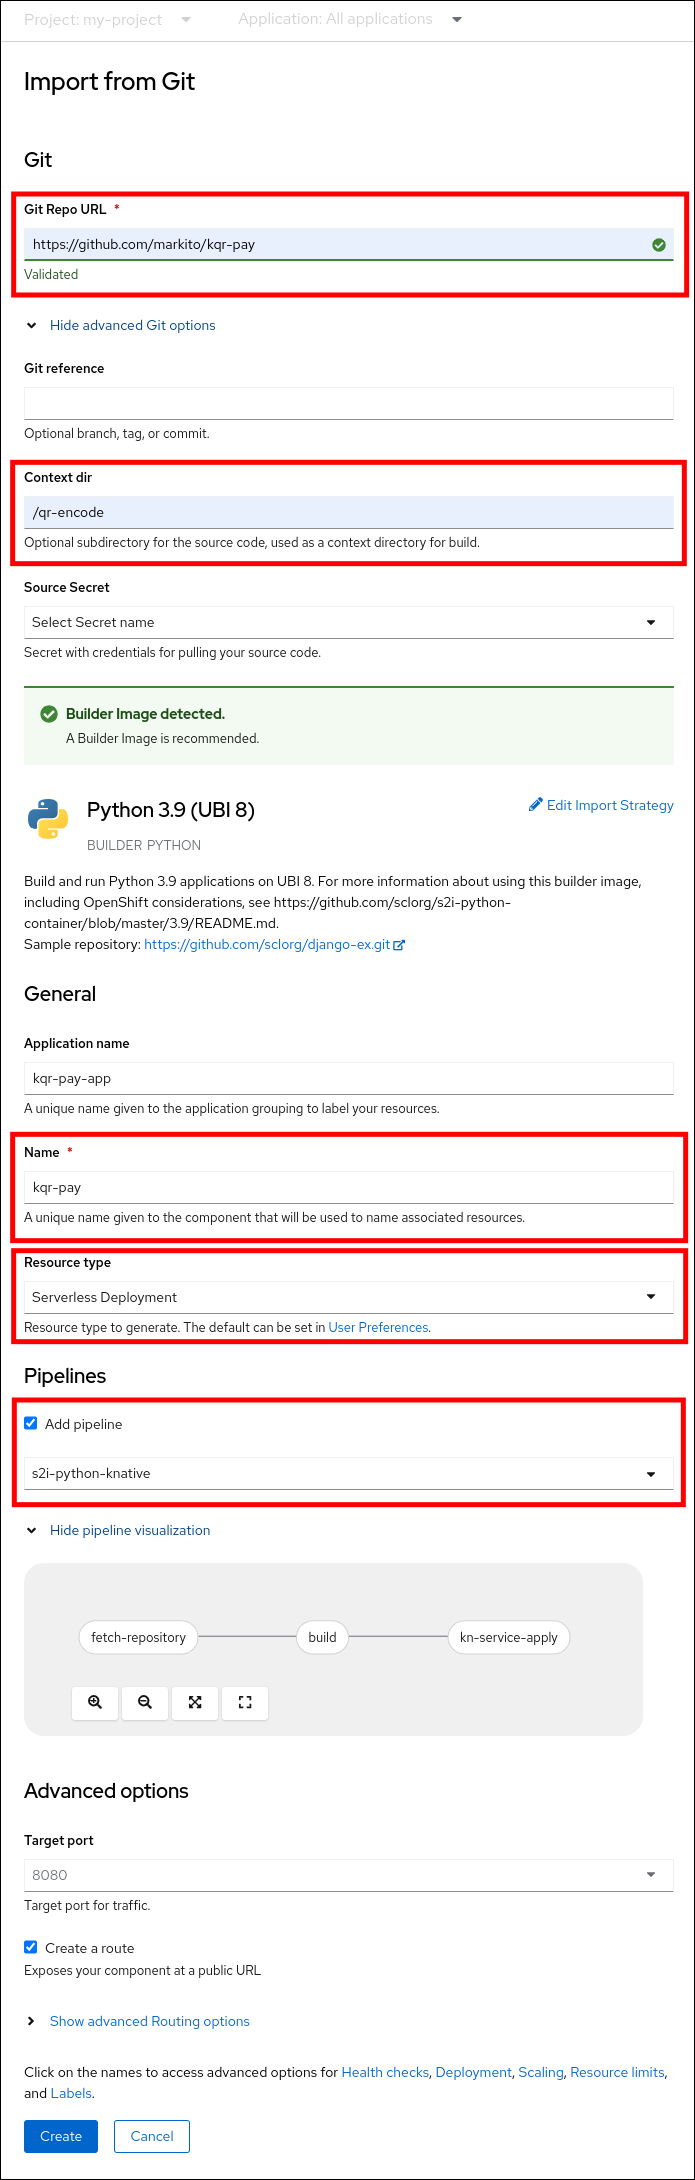This screenshot has height=2180, width=695.
Task: Zoom out of the pipeline visualization
Action: (145, 1703)
